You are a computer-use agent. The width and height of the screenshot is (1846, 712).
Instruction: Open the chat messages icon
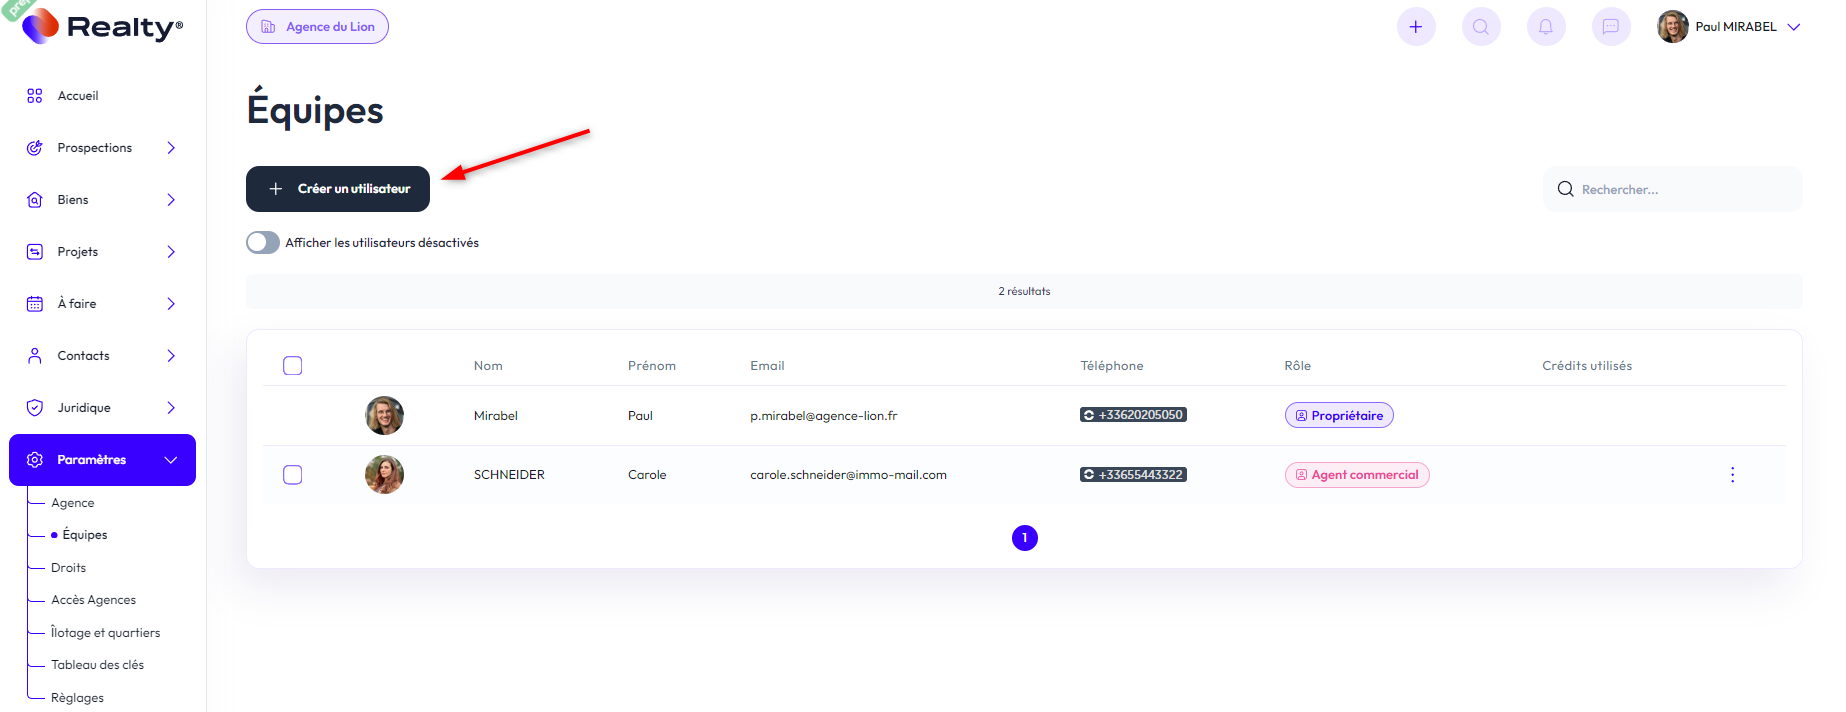coord(1611,27)
